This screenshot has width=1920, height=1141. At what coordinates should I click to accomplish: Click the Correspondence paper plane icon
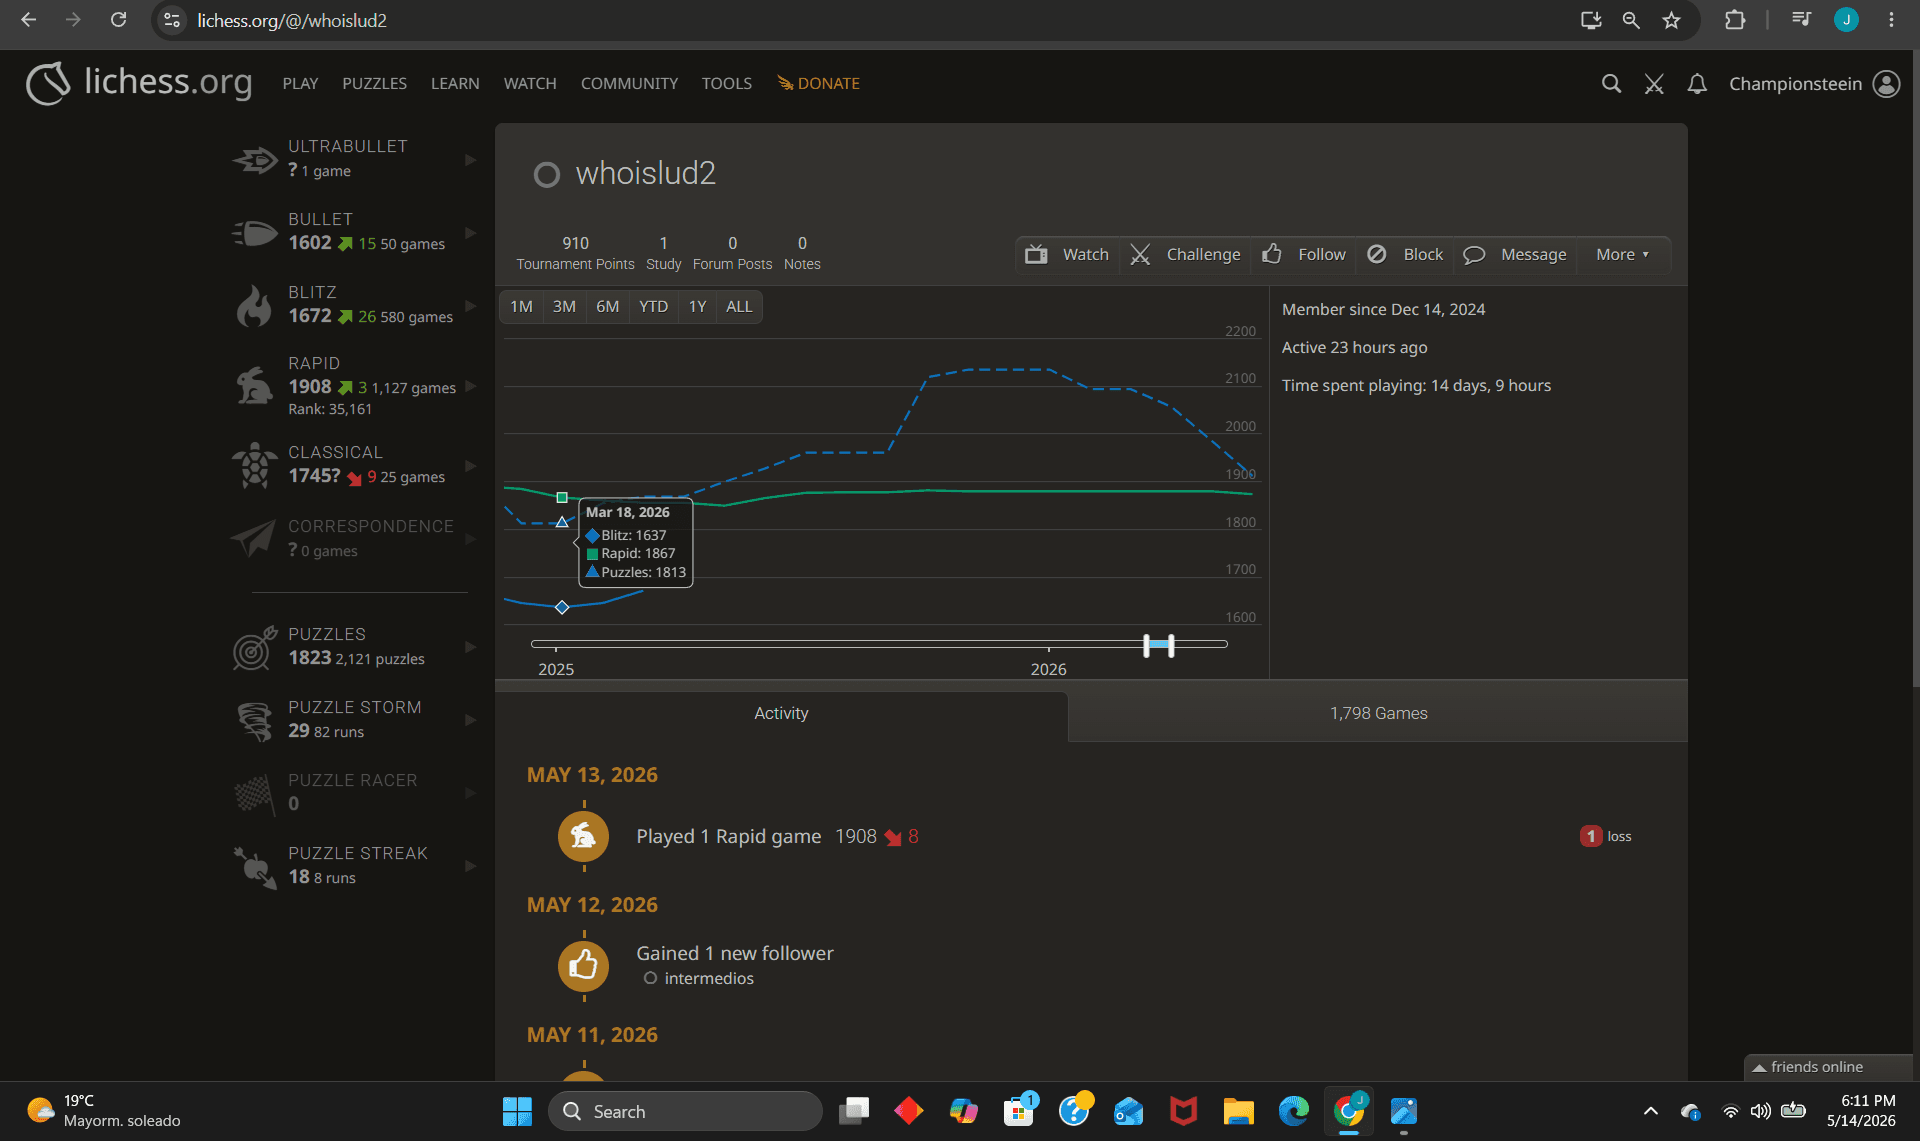click(x=255, y=538)
